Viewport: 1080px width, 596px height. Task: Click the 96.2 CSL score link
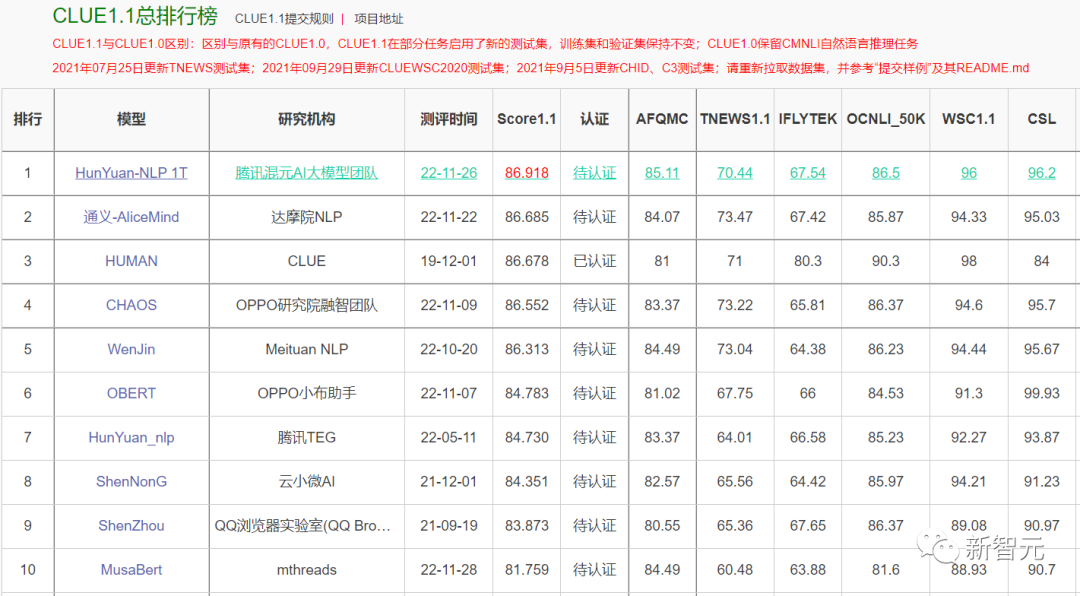click(1041, 173)
